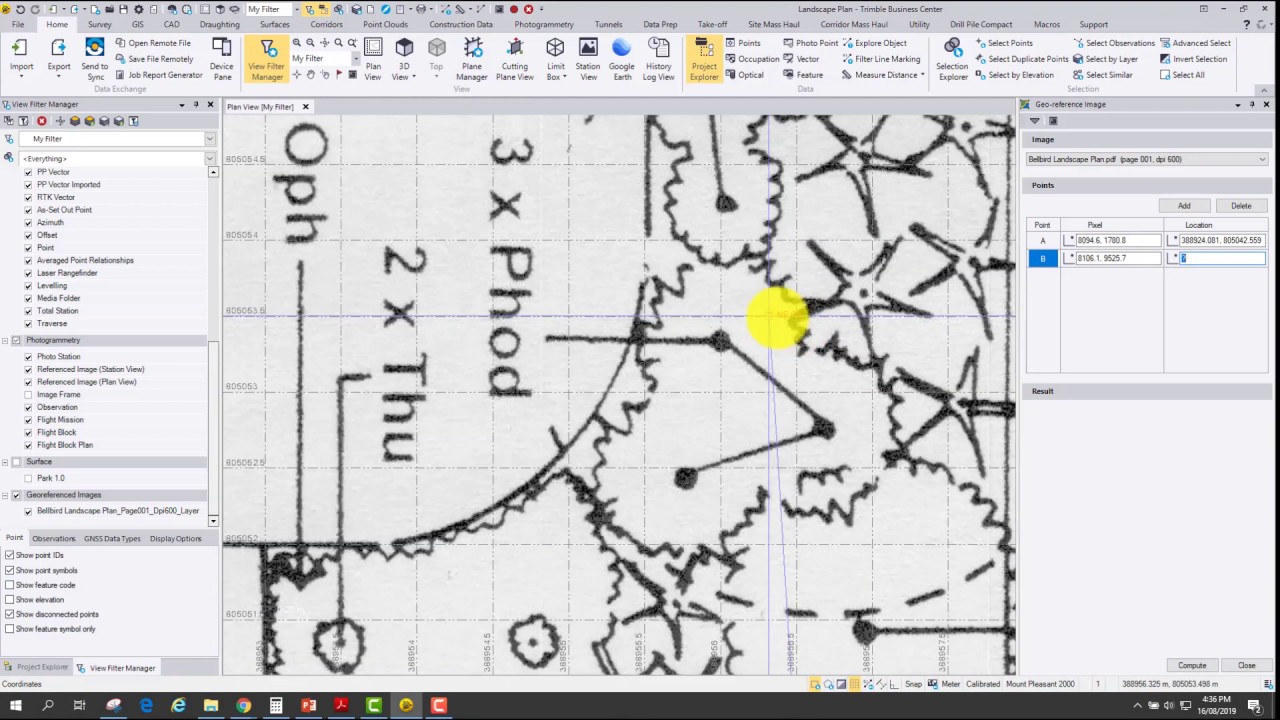This screenshot has width=1280, height=720.
Task: Open a new Plan View
Action: (373, 59)
